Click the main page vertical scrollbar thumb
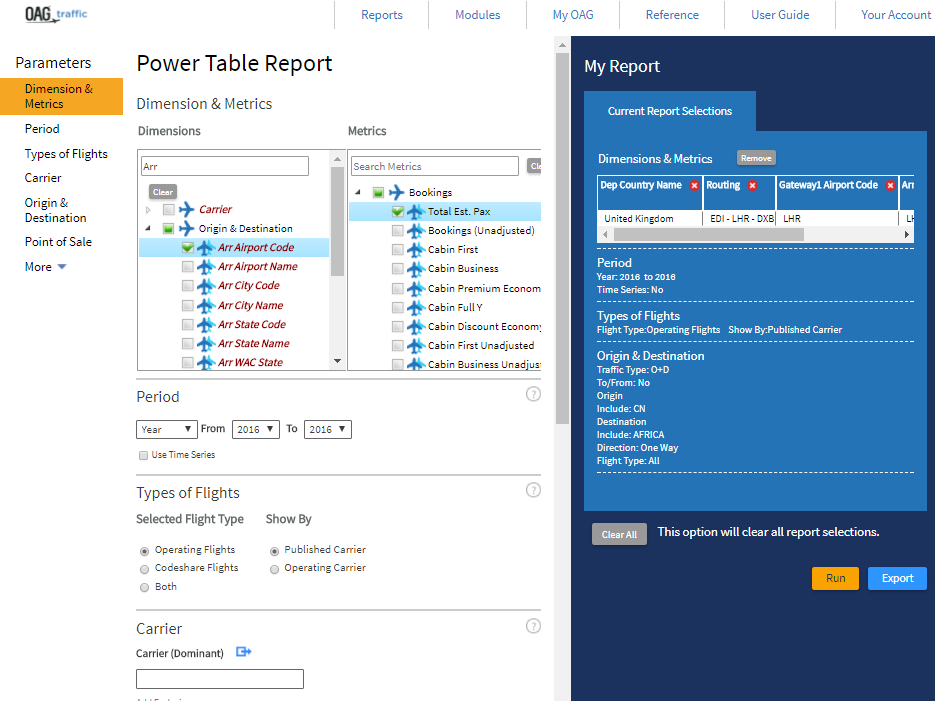935x701 pixels. tap(562, 238)
